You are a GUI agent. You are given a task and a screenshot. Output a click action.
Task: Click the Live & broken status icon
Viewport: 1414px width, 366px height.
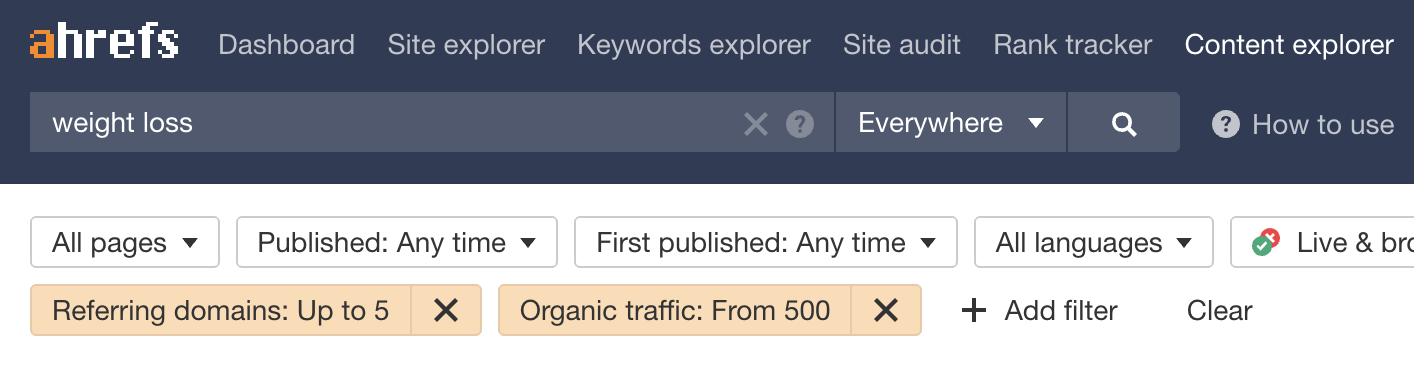1266,242
